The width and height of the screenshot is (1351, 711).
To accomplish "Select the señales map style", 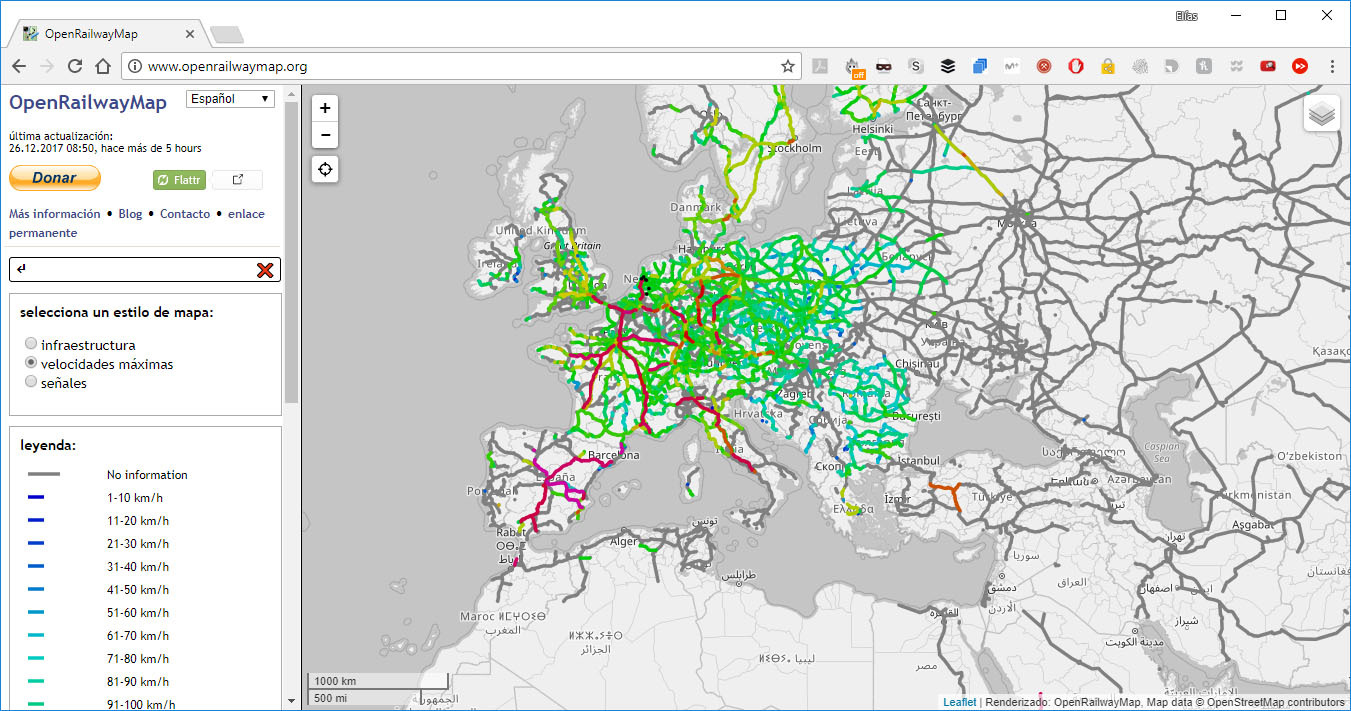I will [31, 381].
